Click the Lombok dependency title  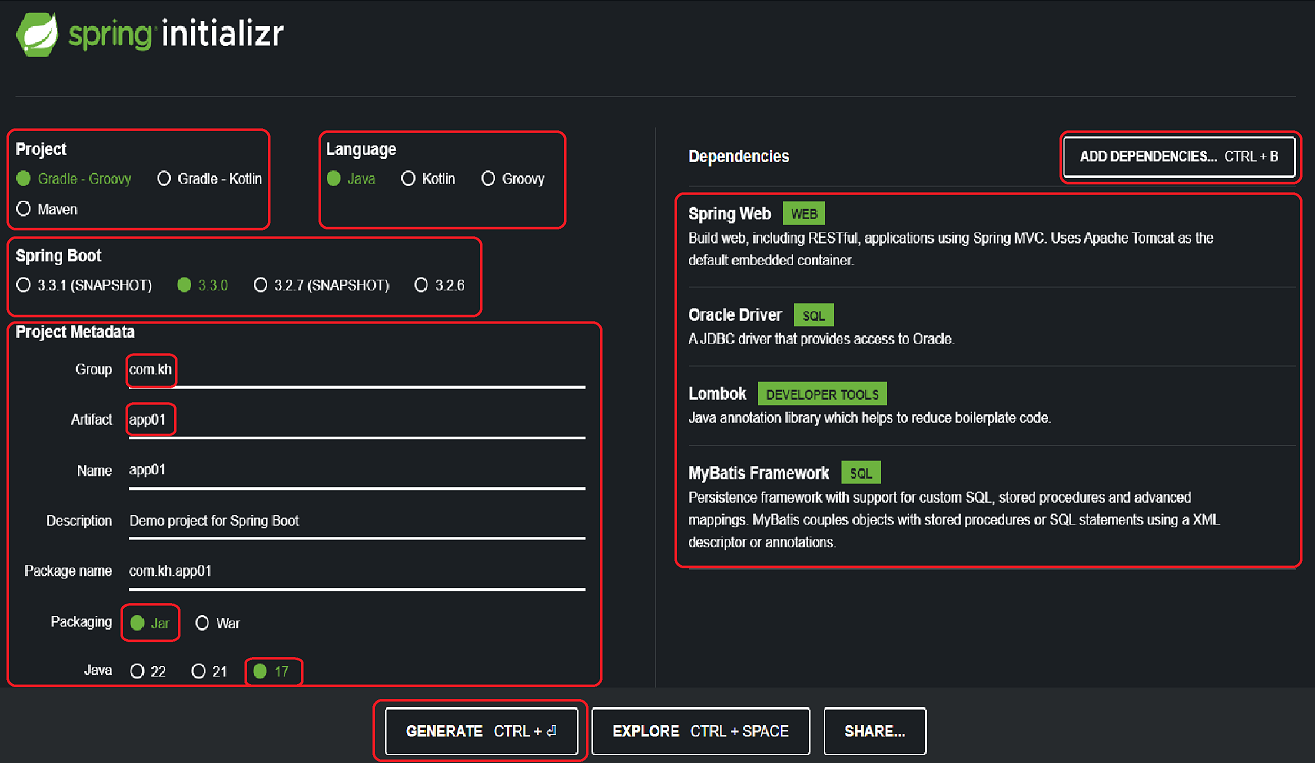[718, 394]
